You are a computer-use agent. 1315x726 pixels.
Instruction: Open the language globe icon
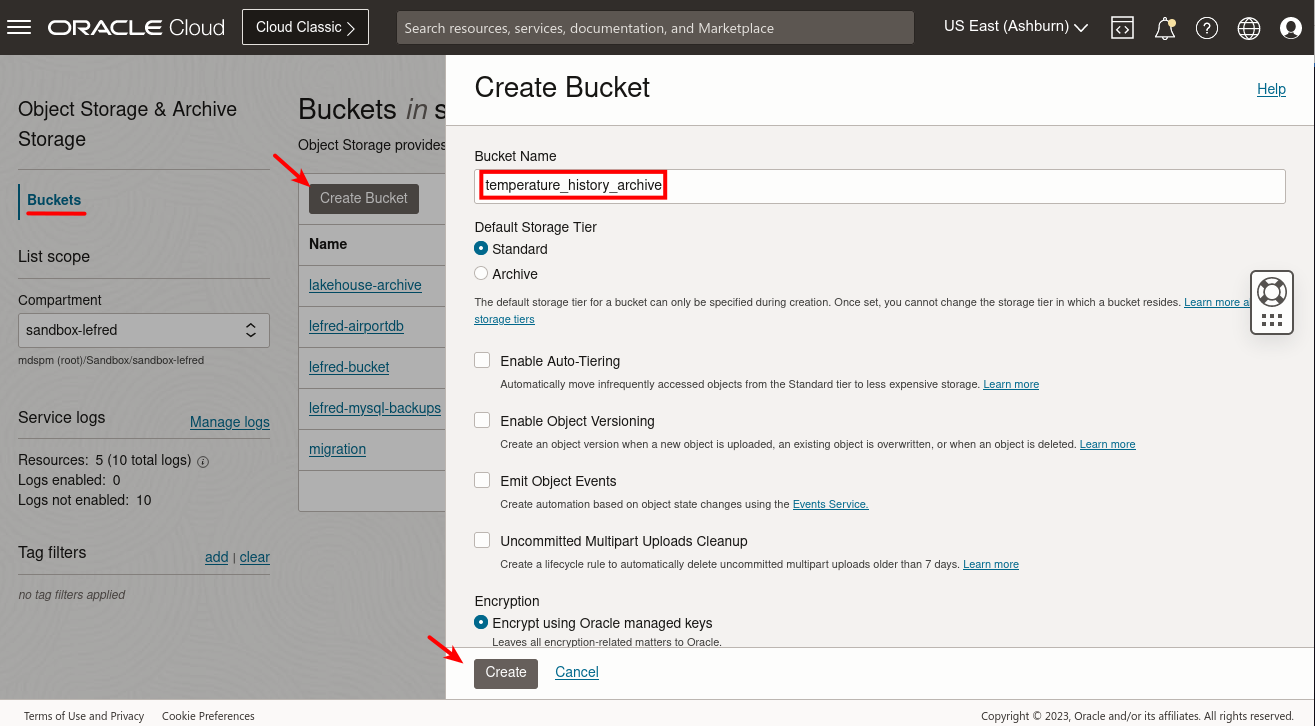coord(1248,27)
